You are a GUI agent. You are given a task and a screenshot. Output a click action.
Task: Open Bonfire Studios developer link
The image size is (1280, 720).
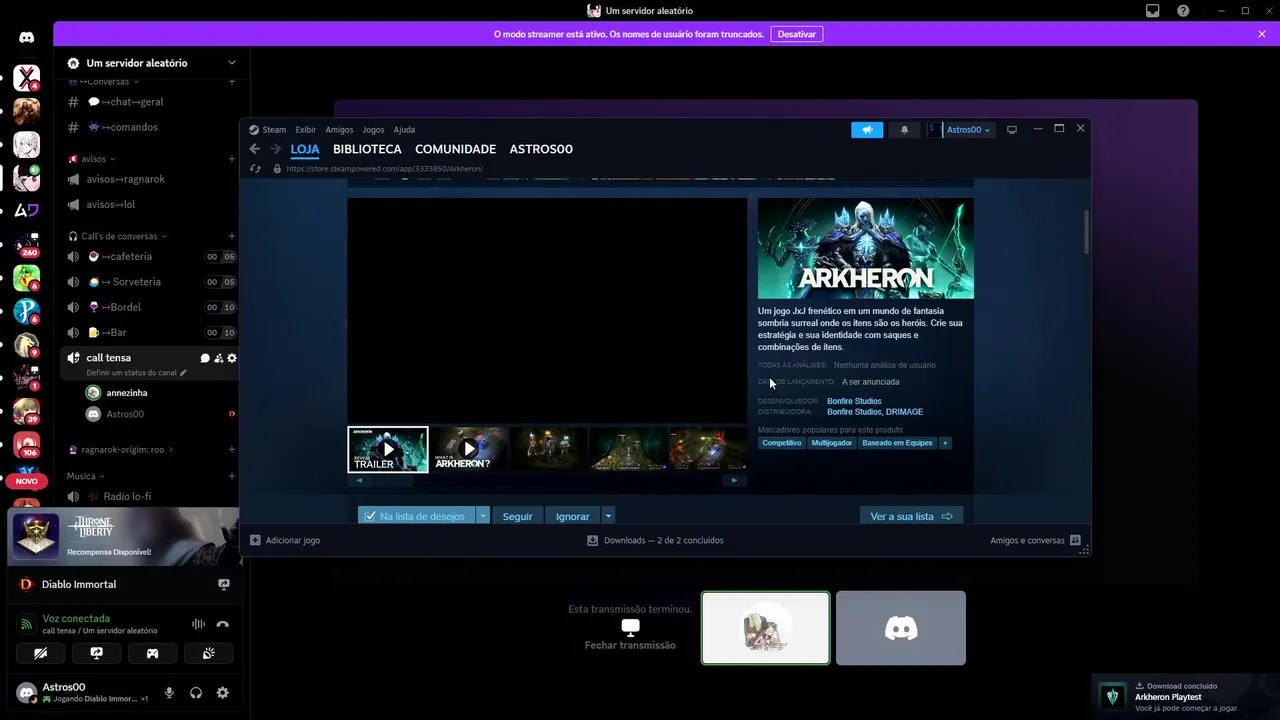coord(854,401)
